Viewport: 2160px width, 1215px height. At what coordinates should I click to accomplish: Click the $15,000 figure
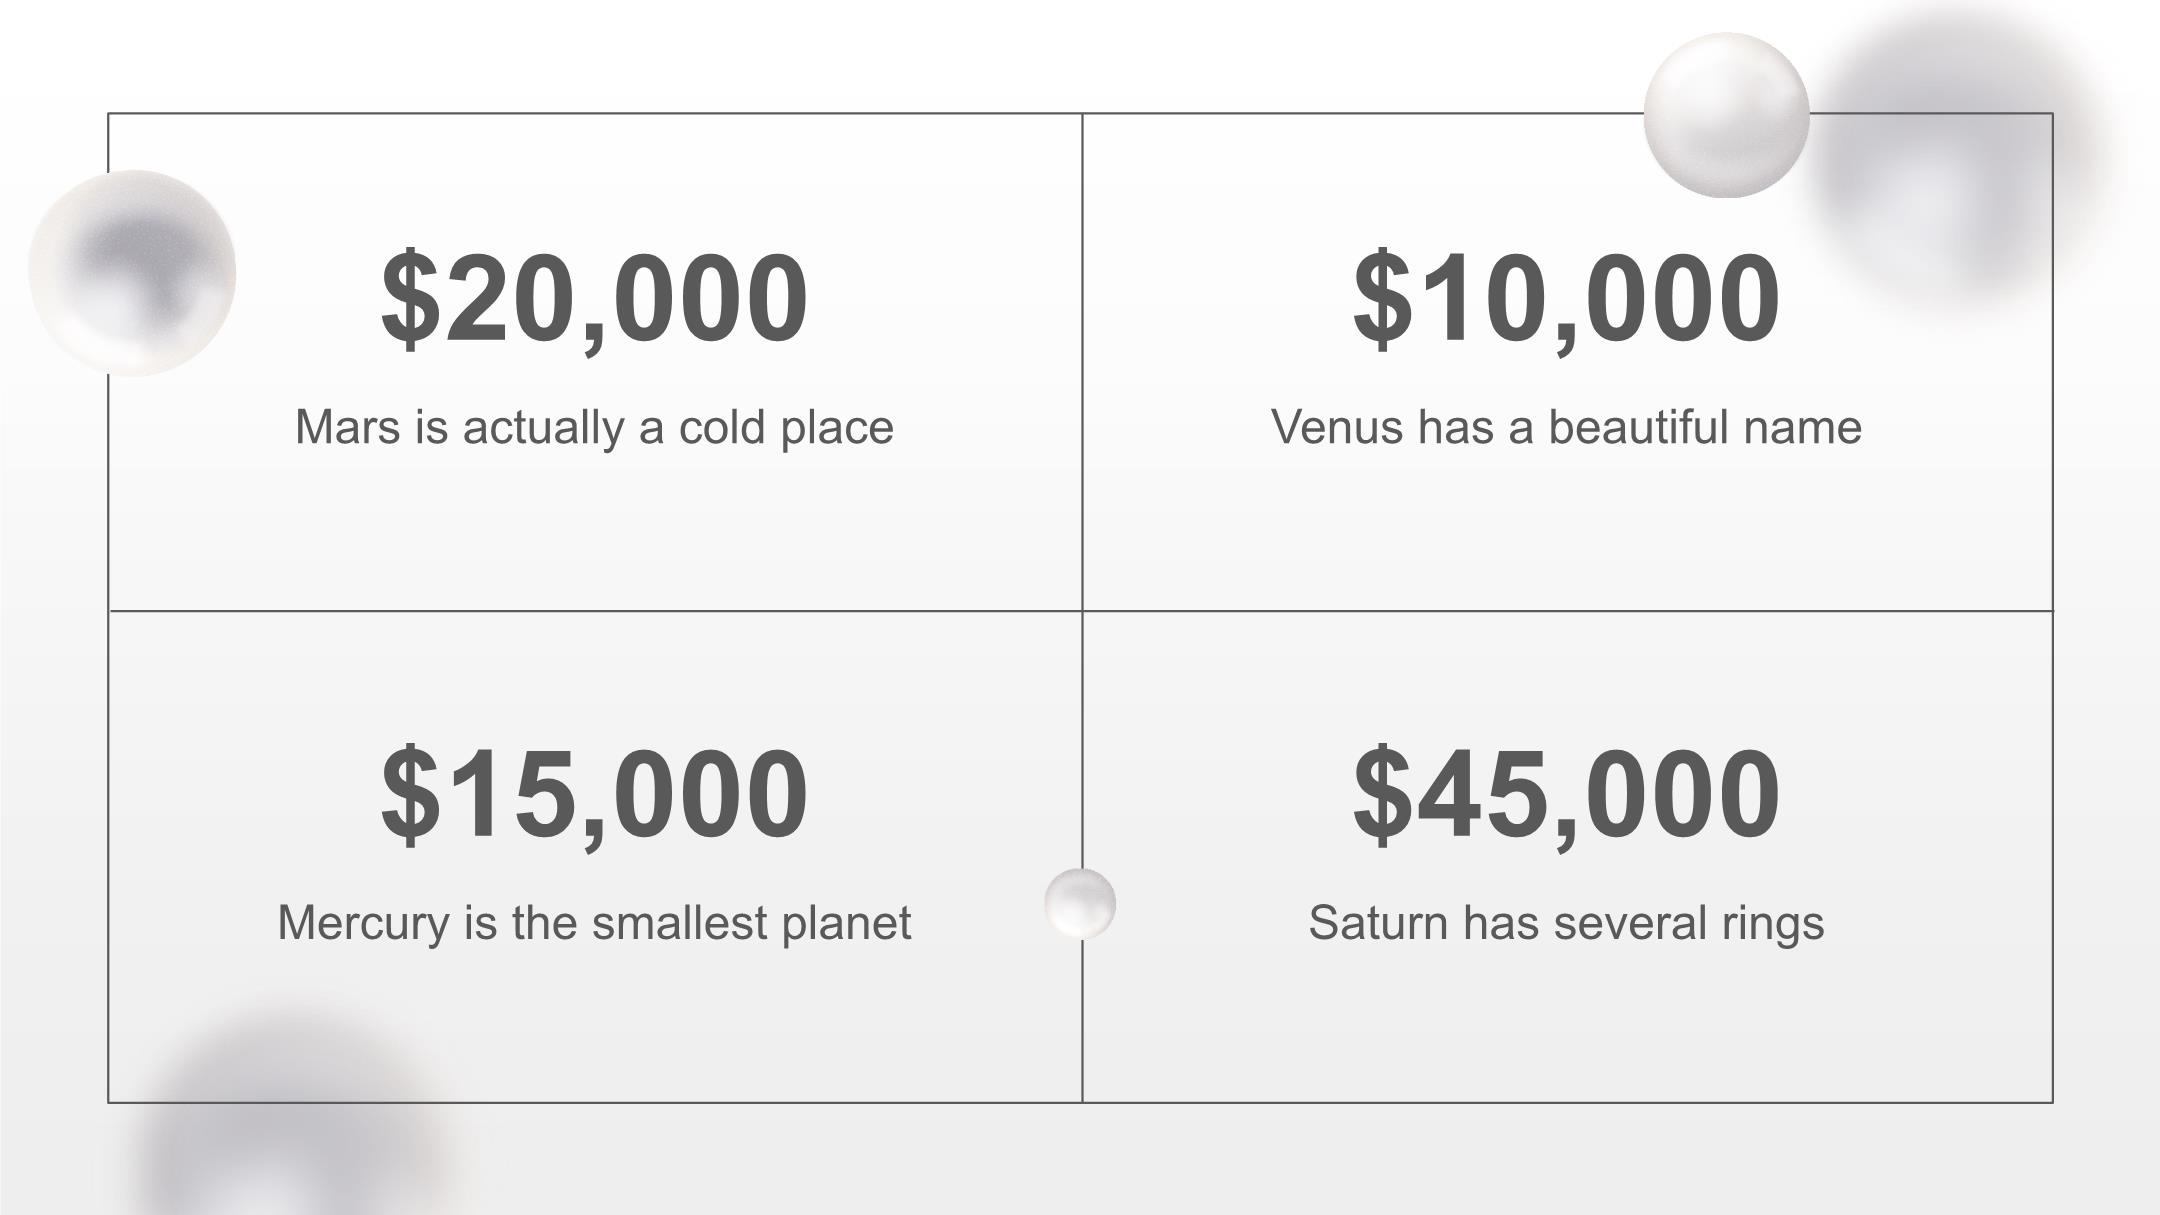[x=594, y=794]
